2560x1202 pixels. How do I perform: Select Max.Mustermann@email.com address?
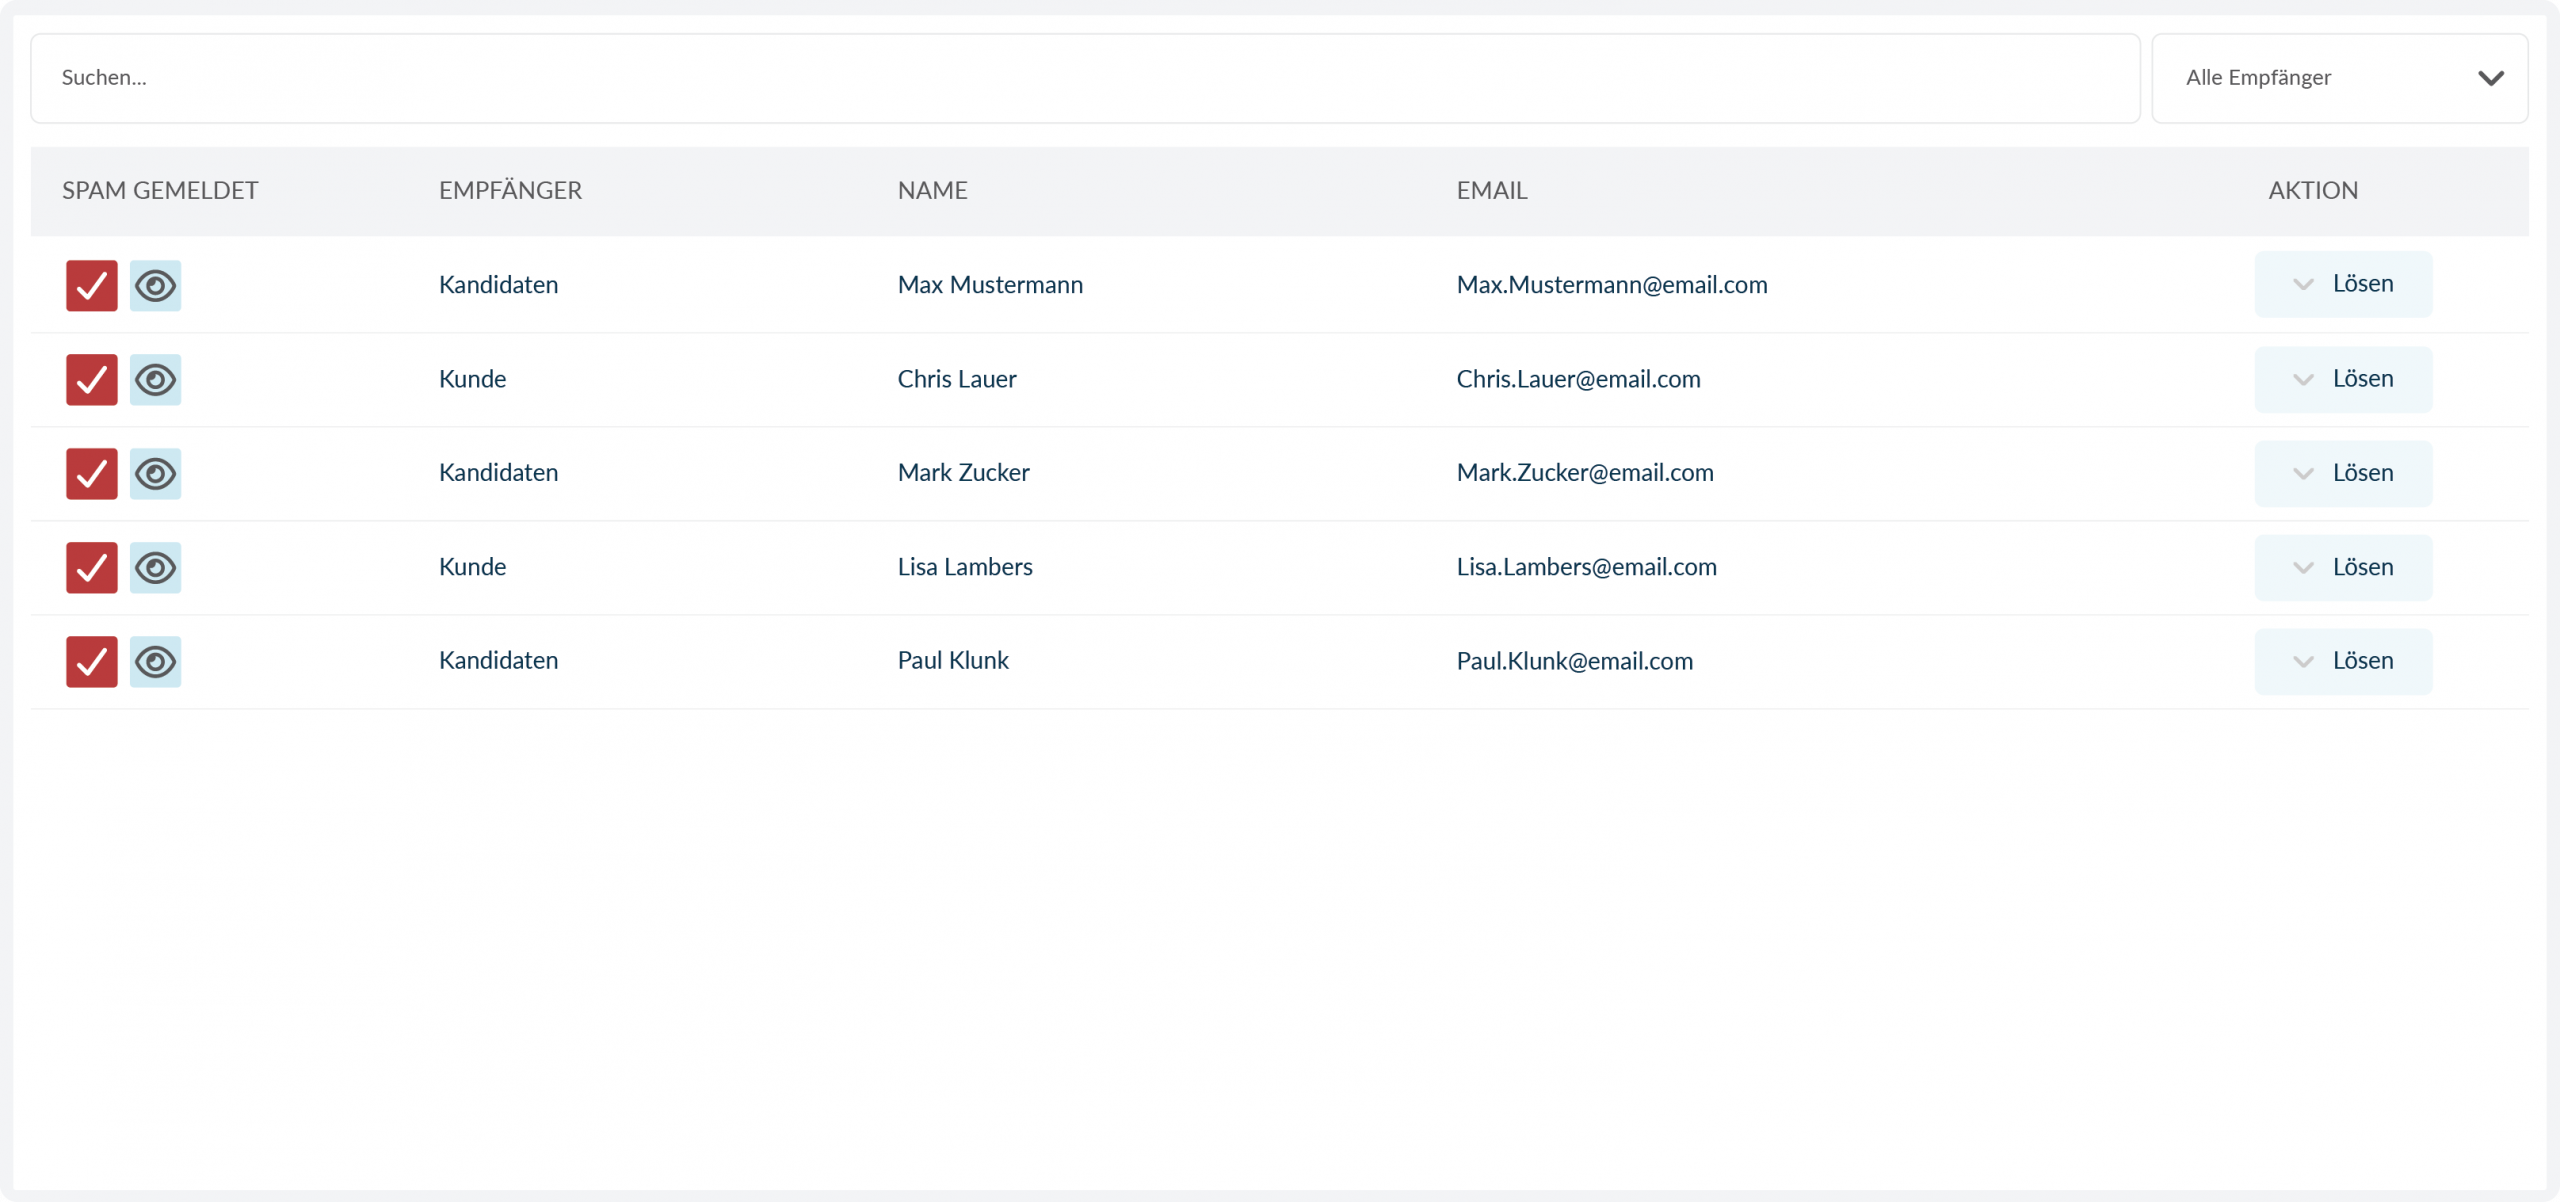(x=1611, y=285)
